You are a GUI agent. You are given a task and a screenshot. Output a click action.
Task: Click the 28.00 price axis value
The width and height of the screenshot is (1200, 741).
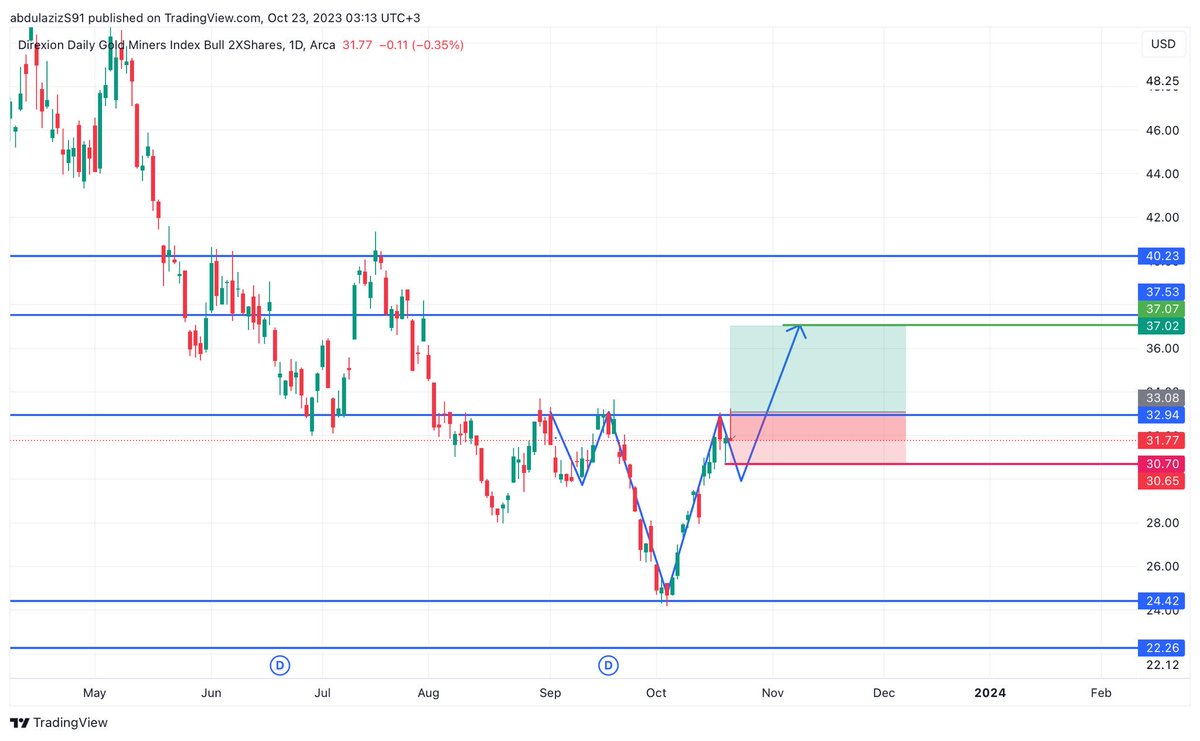pyautogui.click(x=1163, y=522)
